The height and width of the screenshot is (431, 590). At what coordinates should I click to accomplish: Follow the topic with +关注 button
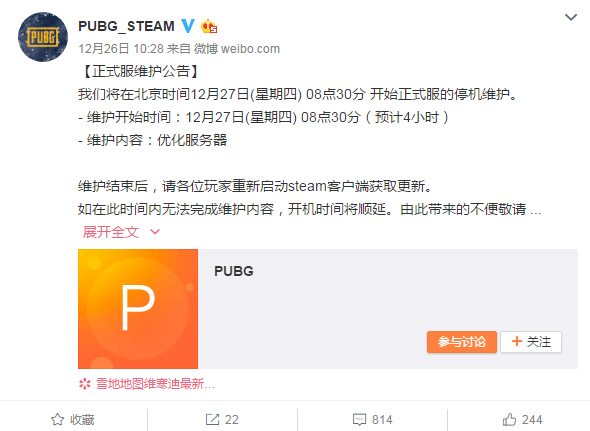[531, 342]
